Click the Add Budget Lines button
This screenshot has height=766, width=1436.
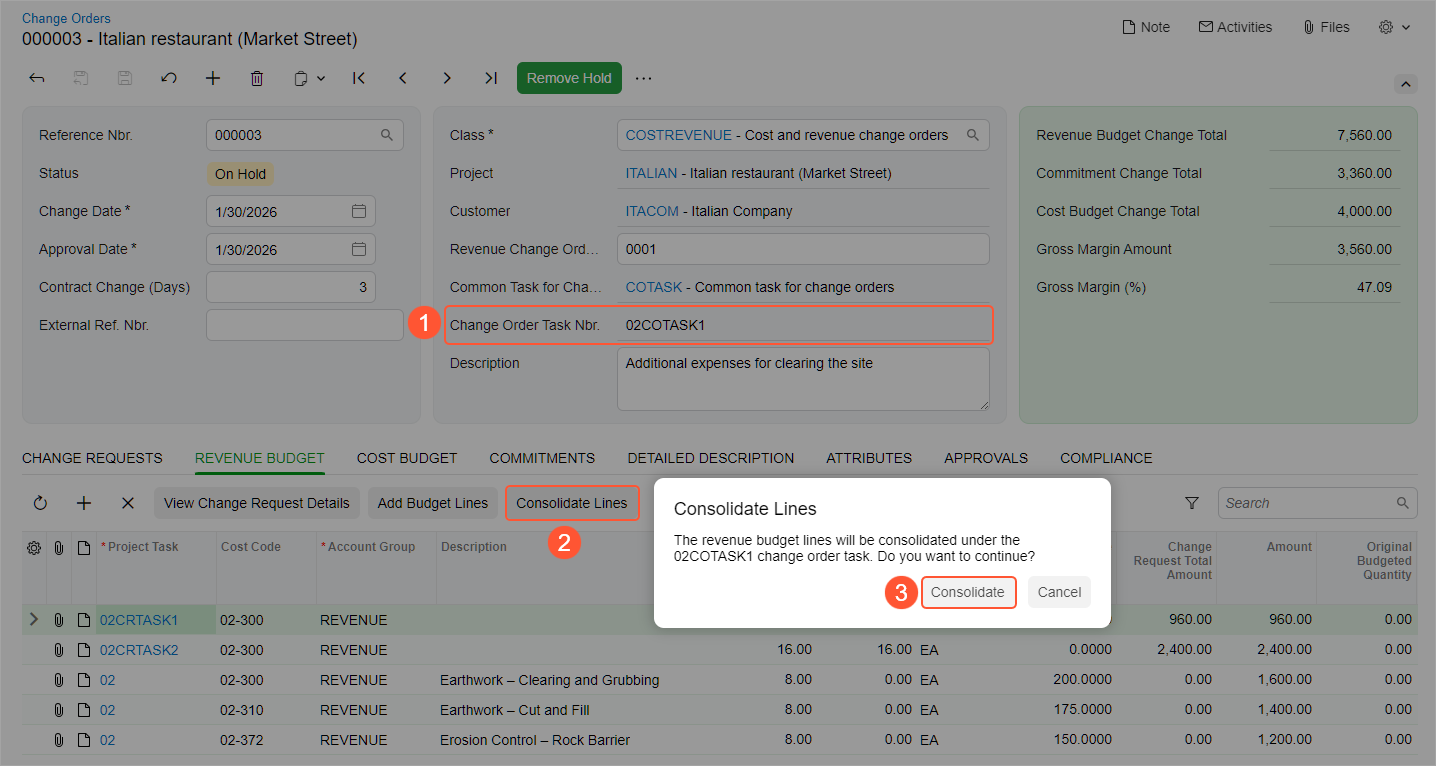(433, 503)
